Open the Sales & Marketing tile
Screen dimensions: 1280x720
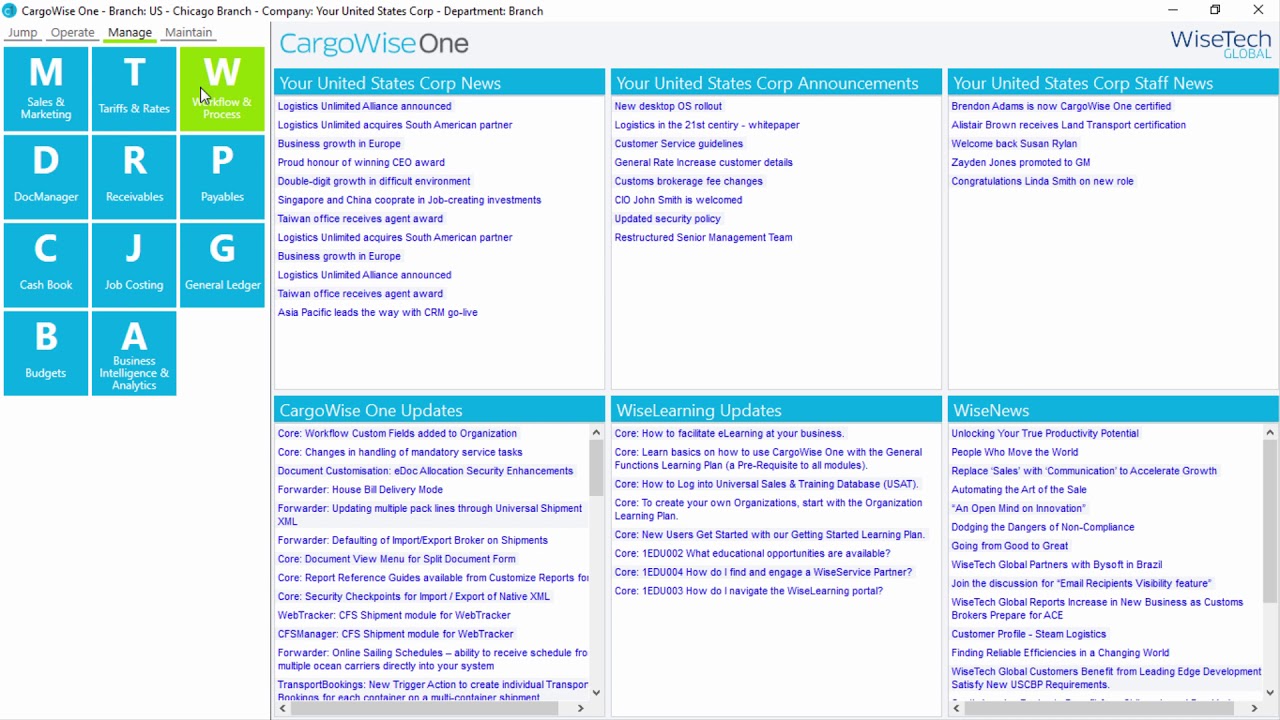[x=46, y=88]
